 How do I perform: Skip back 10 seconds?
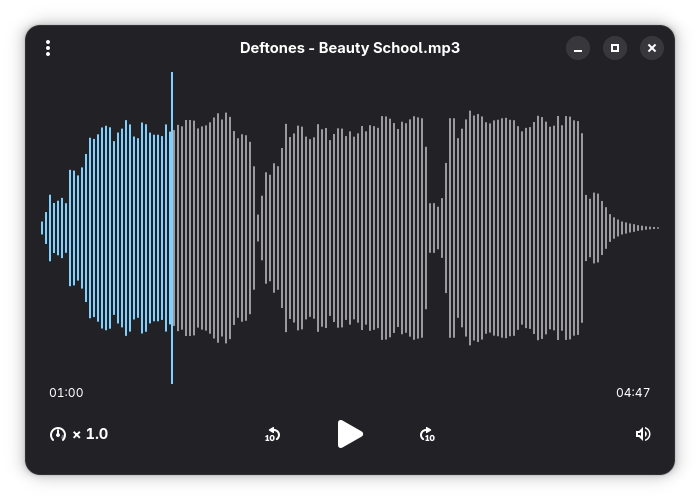[x=272, y=434]
